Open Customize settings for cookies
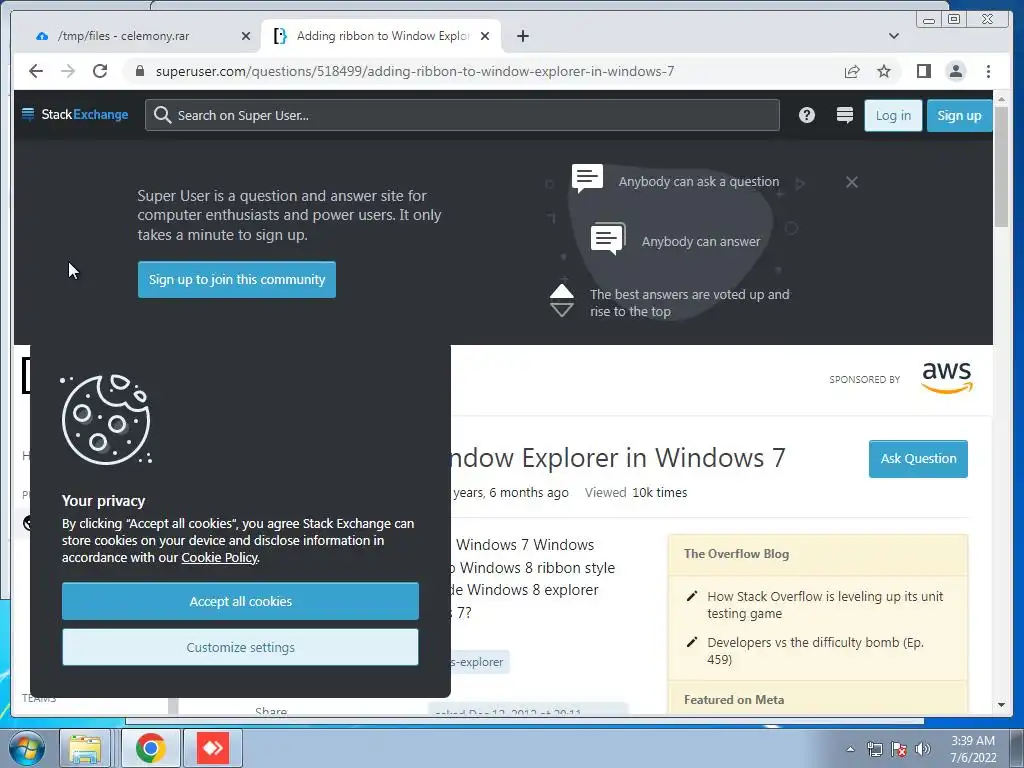The image size is (1024, 768). click(240, 647)
